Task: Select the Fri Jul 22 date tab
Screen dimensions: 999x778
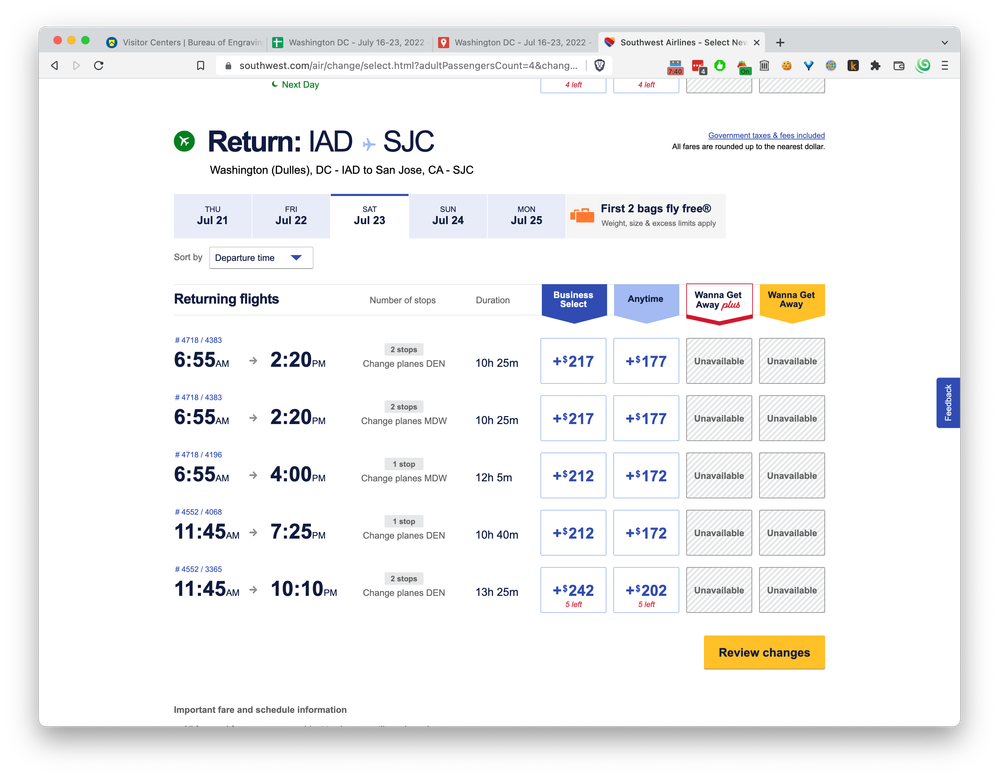Action: [x=291, y=216]
